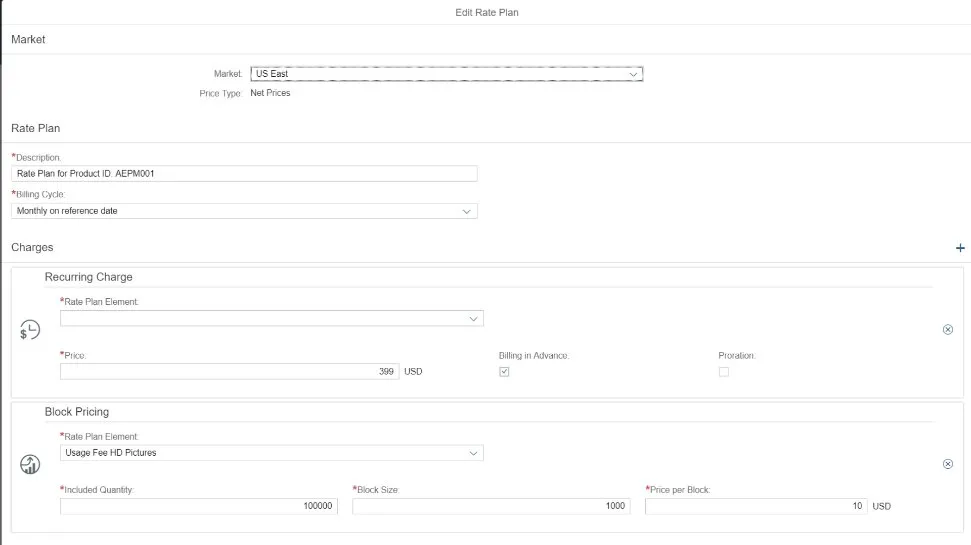Viewport: 971px width, 545px height.
Task: Click the Price per Block field
Action: click(755, 506)
